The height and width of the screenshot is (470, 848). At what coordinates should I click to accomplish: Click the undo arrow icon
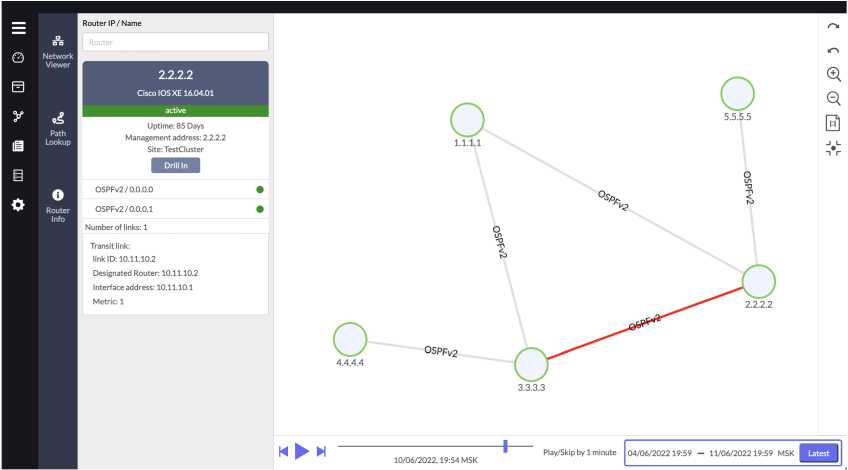833,50
